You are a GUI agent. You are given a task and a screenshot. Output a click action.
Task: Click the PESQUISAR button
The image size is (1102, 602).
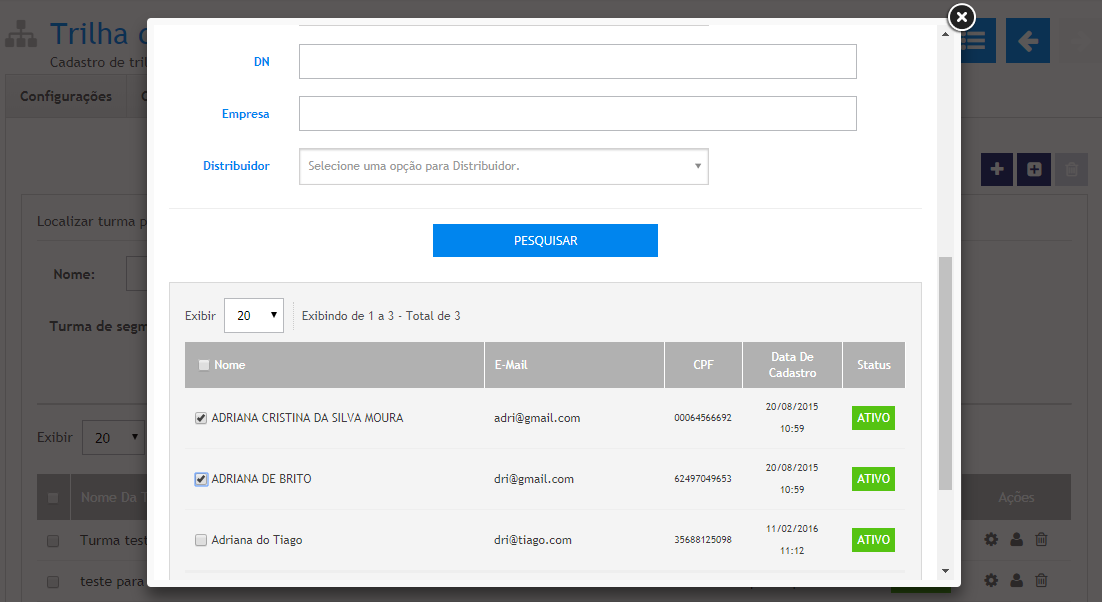point(545,241)
